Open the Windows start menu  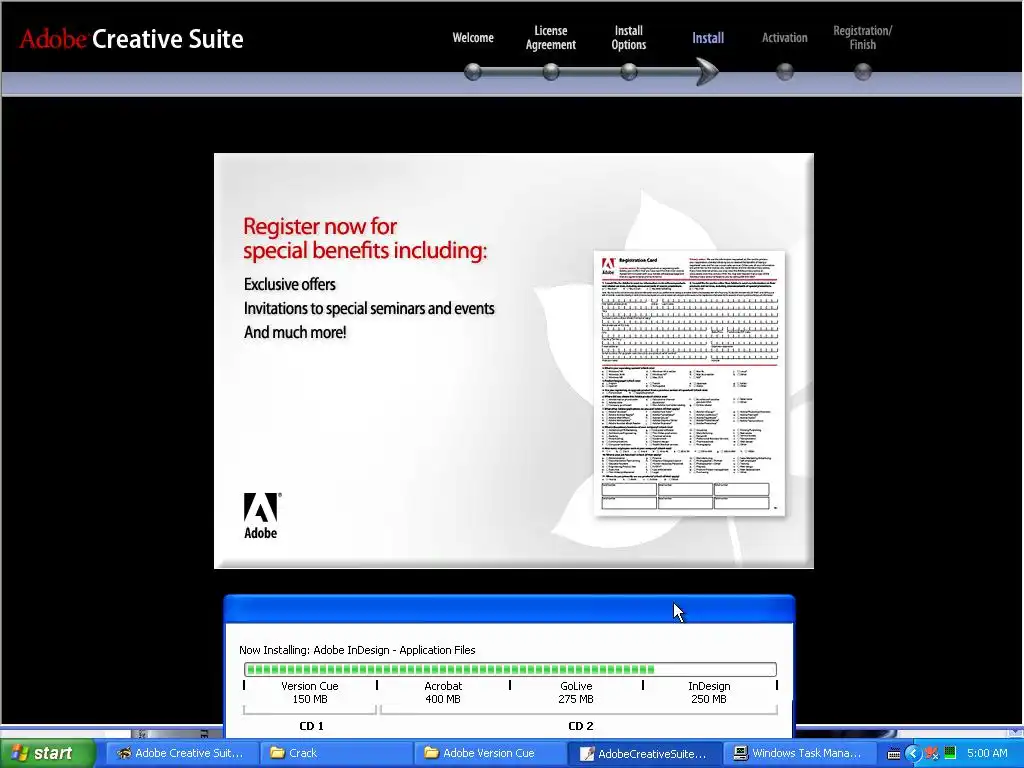tap(46, 753)
